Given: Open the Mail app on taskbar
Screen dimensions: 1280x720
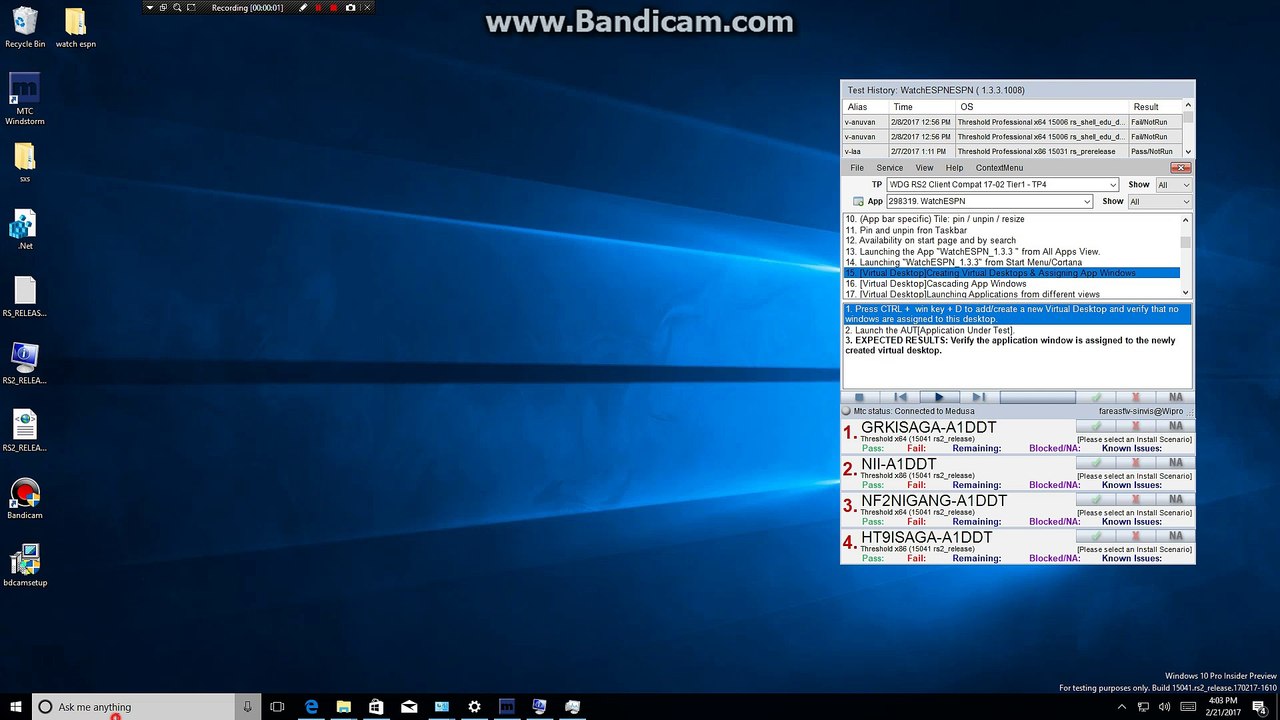Looking at the screenshot, I should pyautogui.click(x=409, y=707).
